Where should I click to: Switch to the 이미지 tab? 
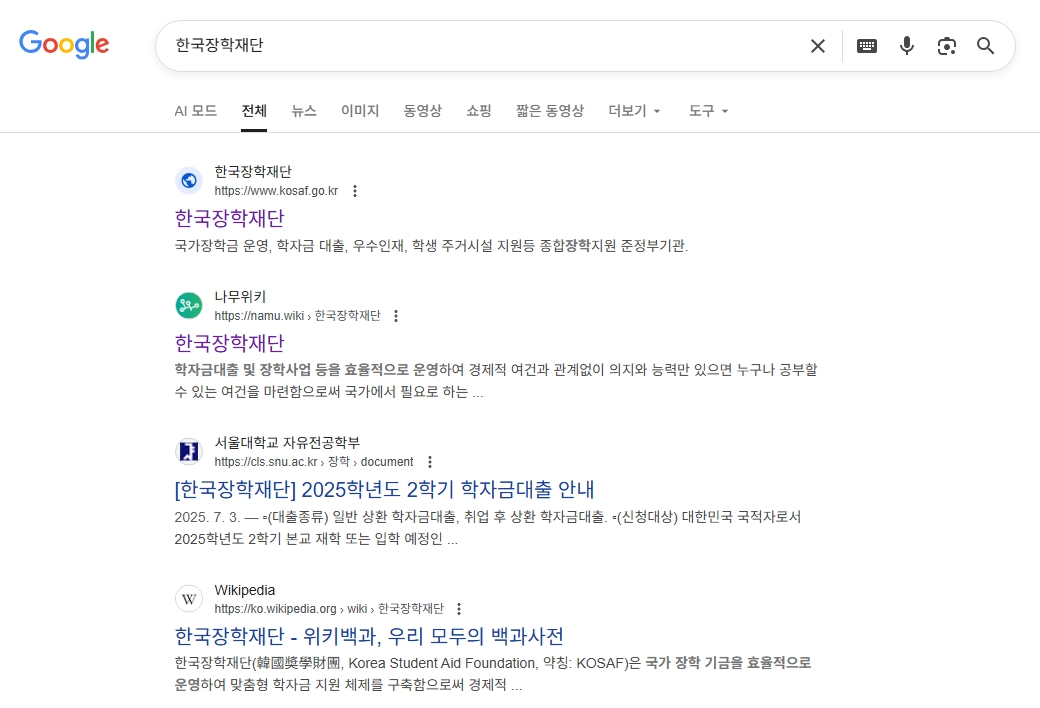[x=359, y=111]
